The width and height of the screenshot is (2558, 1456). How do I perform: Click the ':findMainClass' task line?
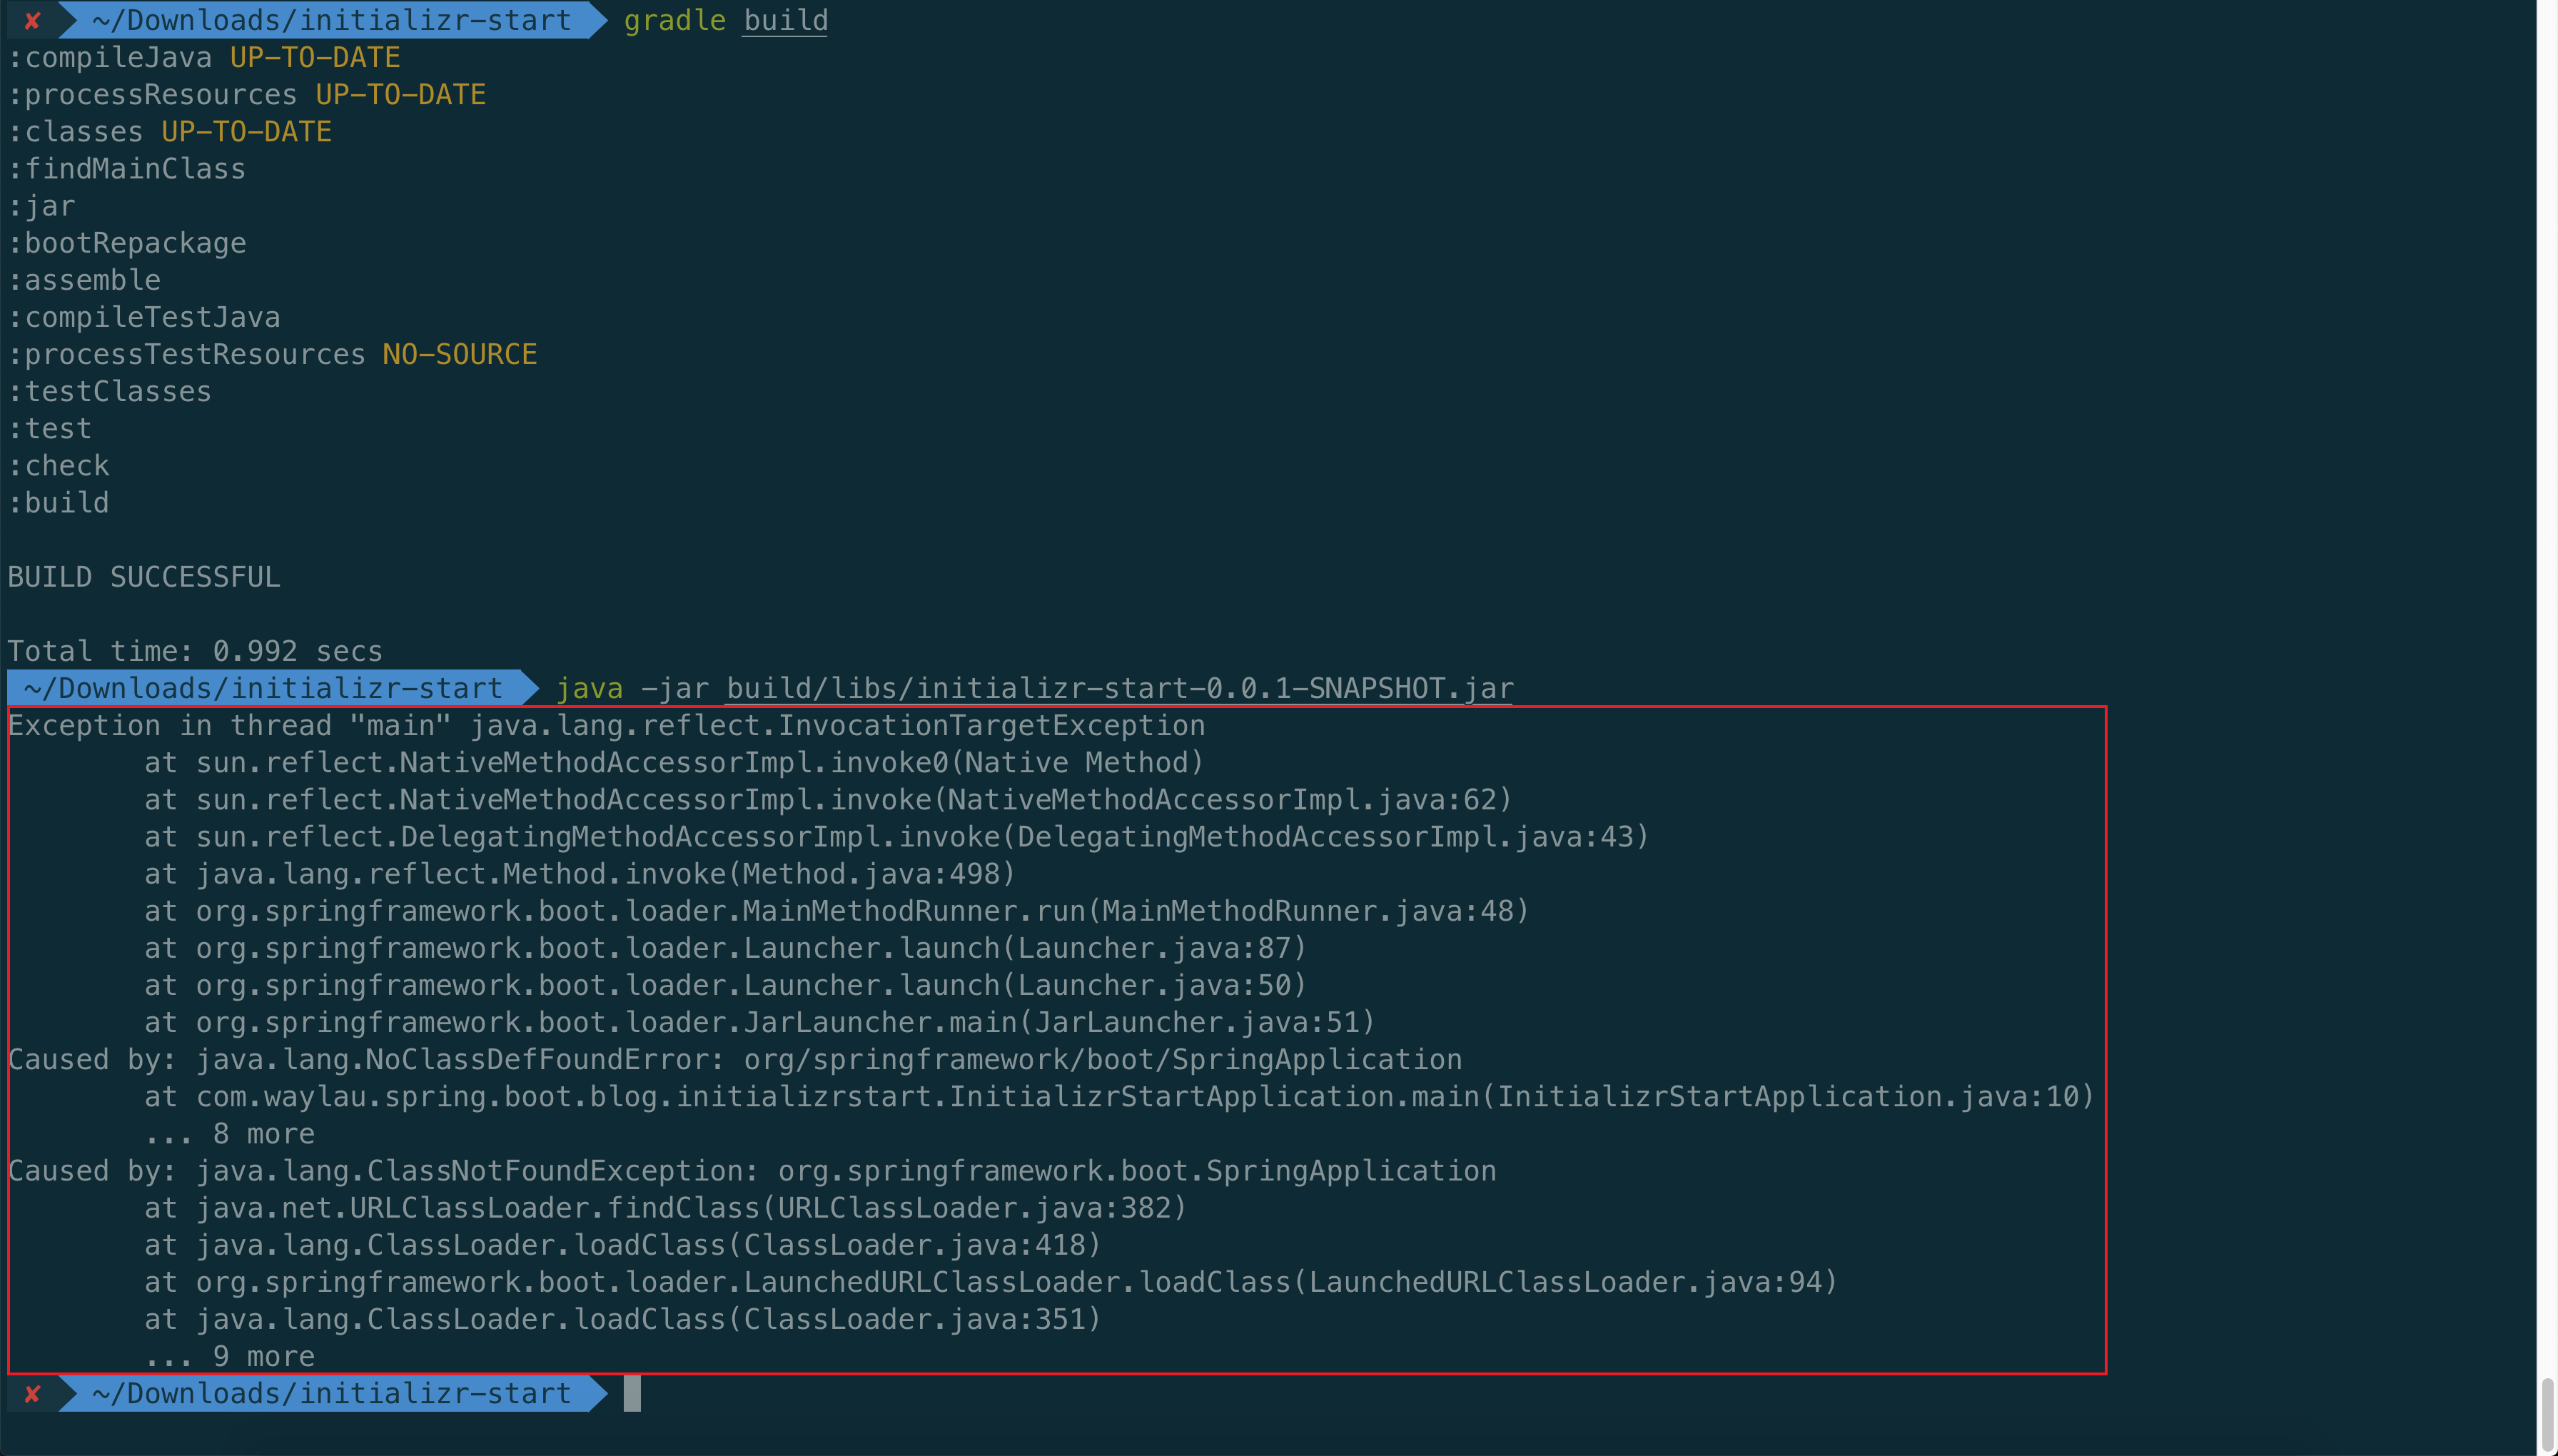pos(127,168)
